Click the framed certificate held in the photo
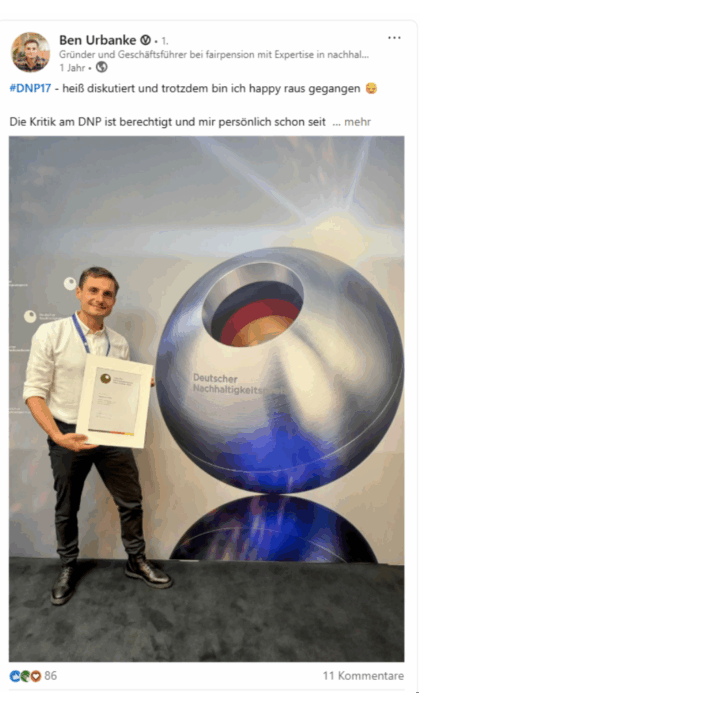Image resolution: width=705 pixels, height=705 pixels. [x=115, y=402]
